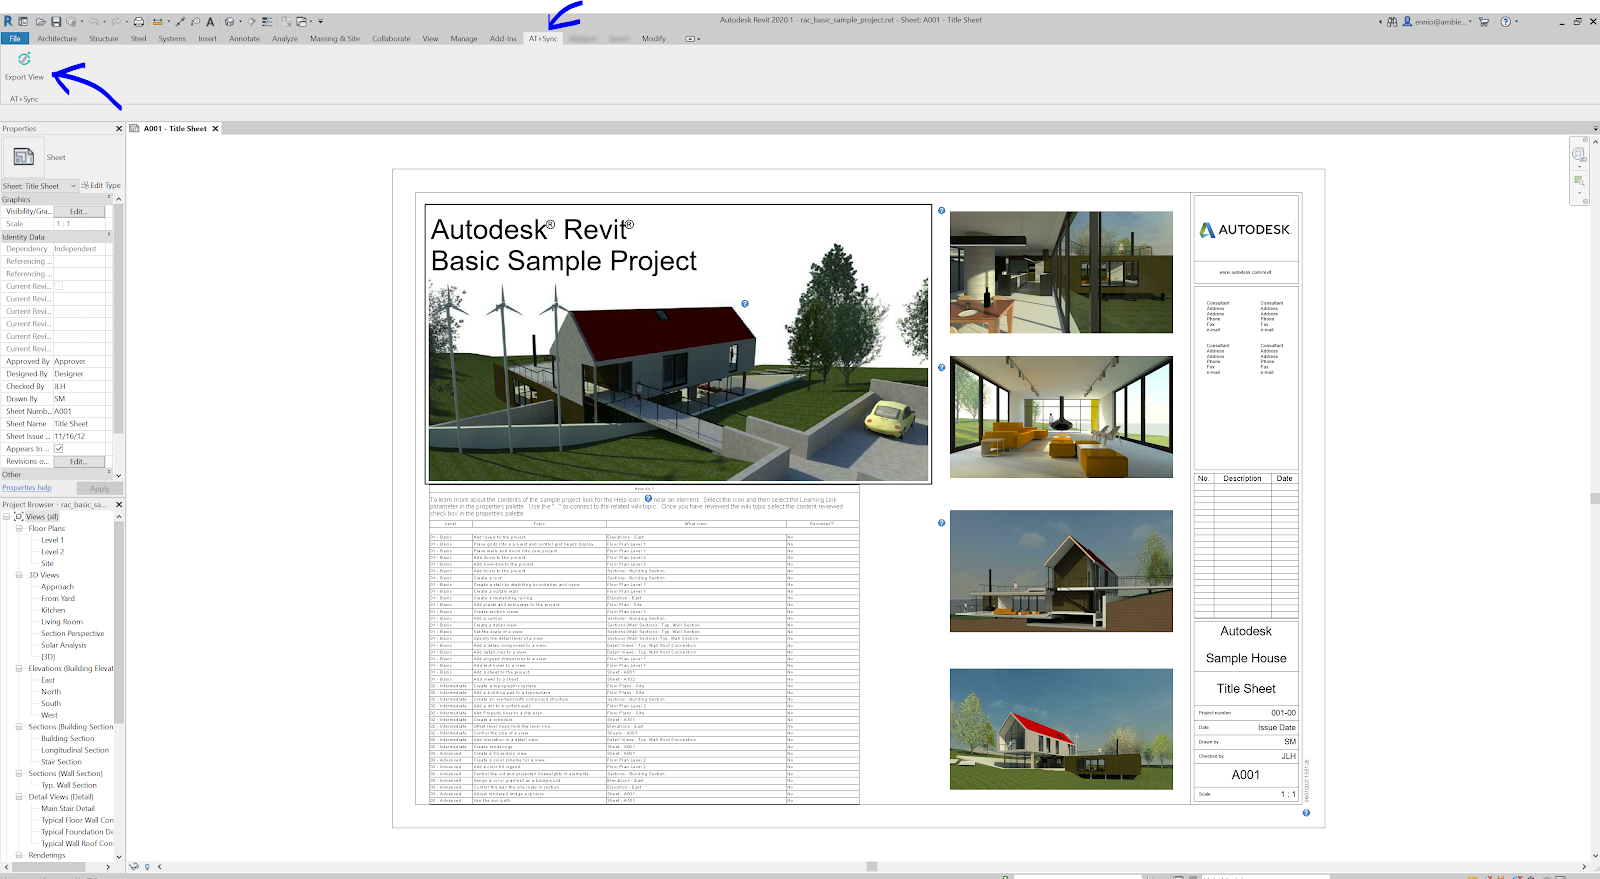Select Level 1 floor plan in Project Browser
Image resolution: width=1600 pixels, height=879 pixels.
click(x=52, y=540)
